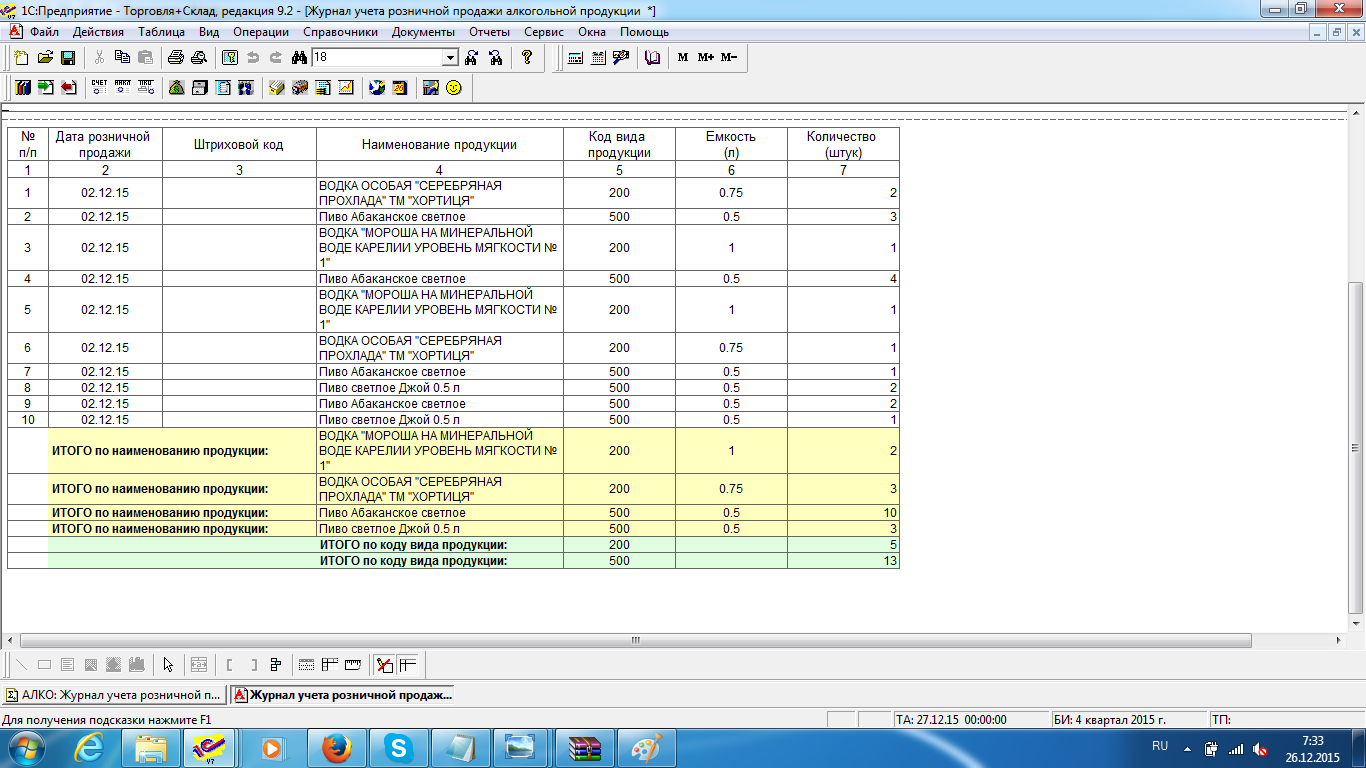Click the horizontal scrollbar thumb
The width and height of the screenshot is (1366, 768).
635,640
